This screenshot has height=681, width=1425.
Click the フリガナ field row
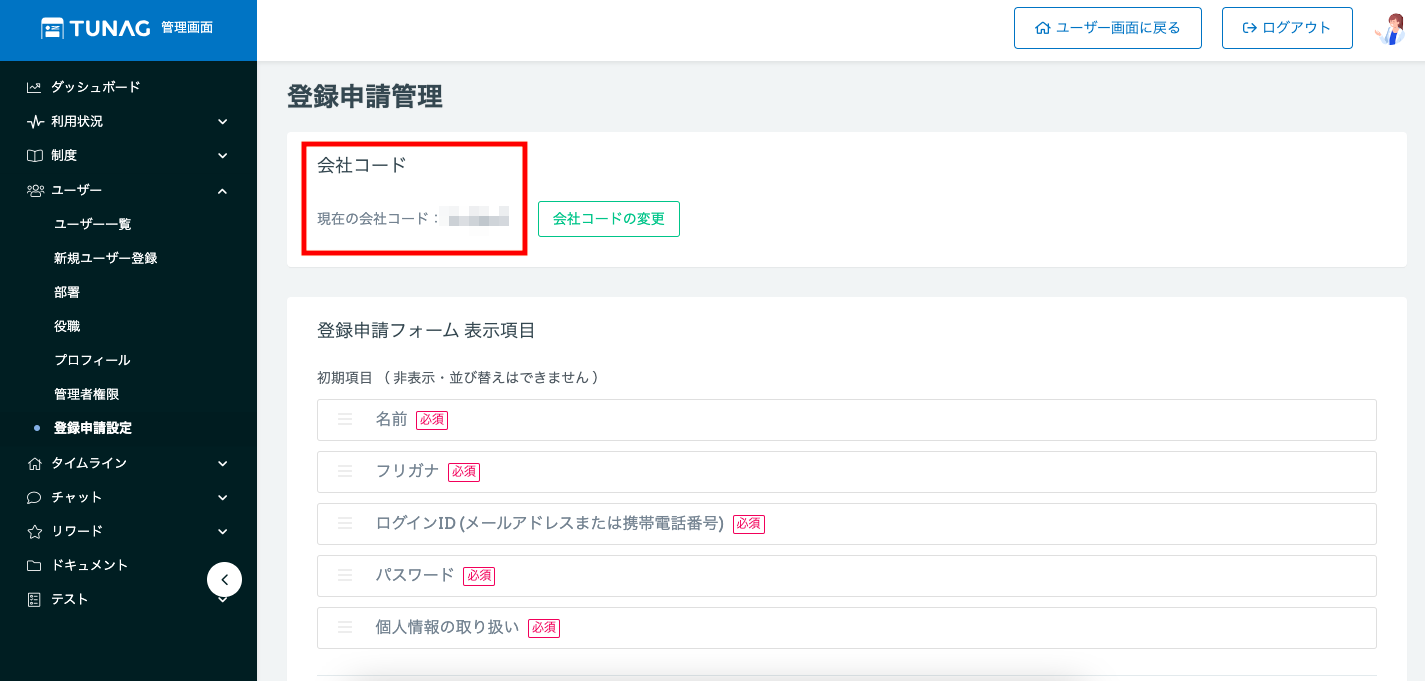(x=847, y=472)
